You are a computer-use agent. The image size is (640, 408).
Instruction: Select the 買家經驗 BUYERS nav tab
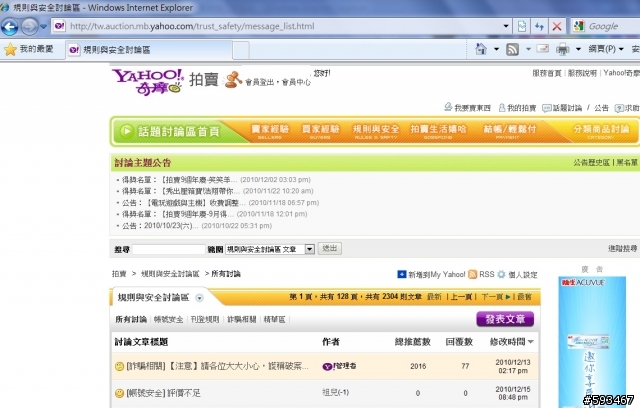pyautogui.click(x=320, y=131)
